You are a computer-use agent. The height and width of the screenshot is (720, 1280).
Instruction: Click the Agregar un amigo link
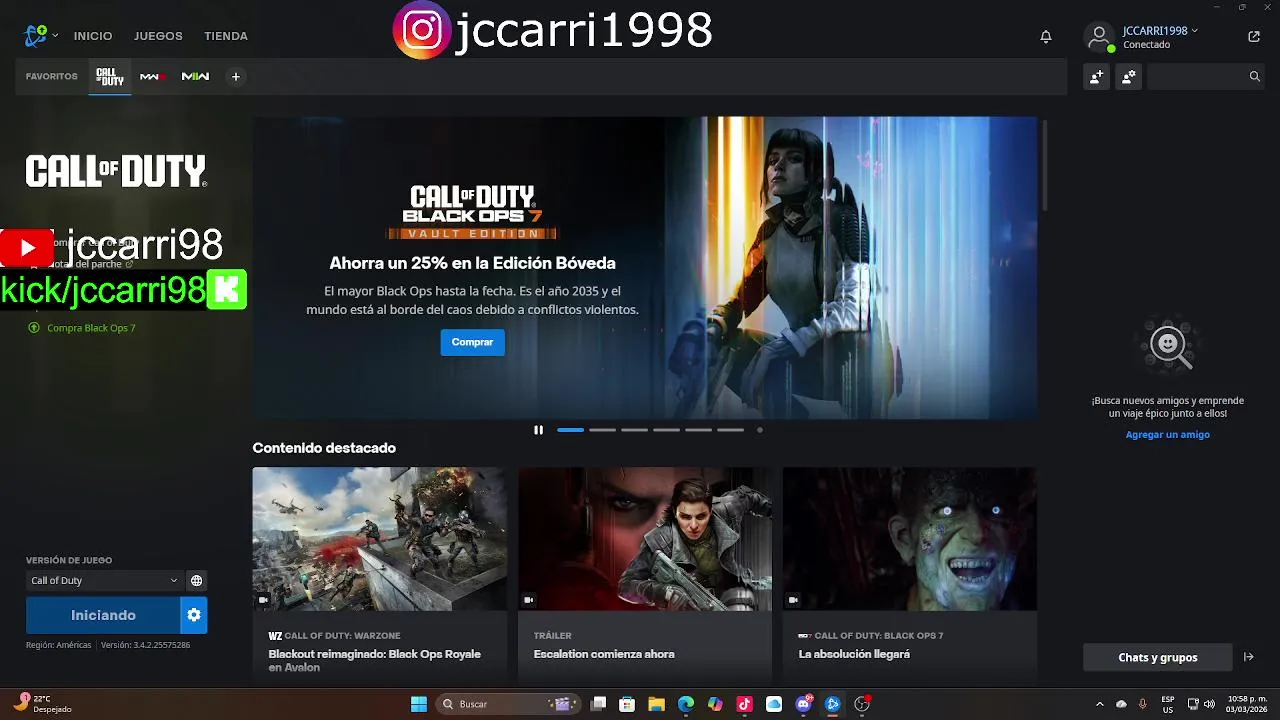1168,435
